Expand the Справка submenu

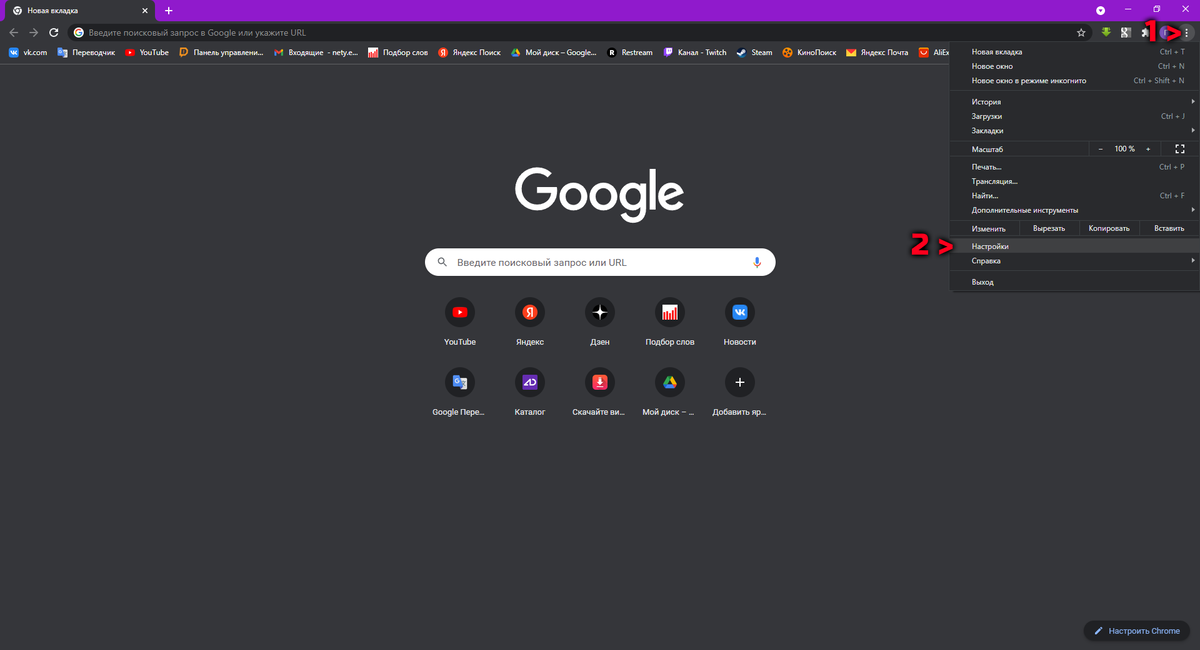point(1074,261)
